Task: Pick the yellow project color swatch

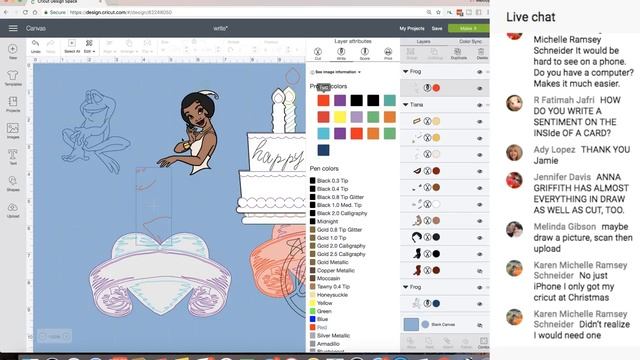Action: [x=340, y=117]
